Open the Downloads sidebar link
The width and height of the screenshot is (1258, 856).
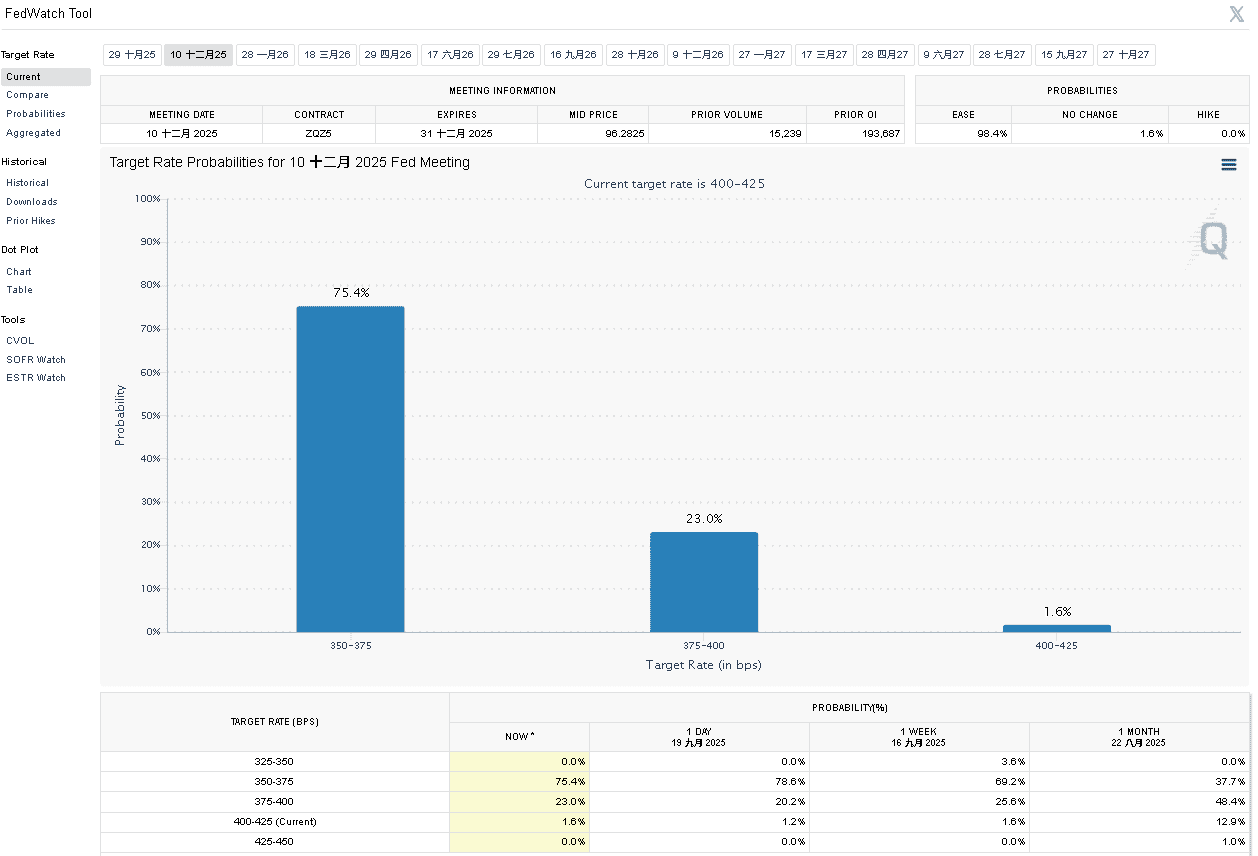pos(31,202)
